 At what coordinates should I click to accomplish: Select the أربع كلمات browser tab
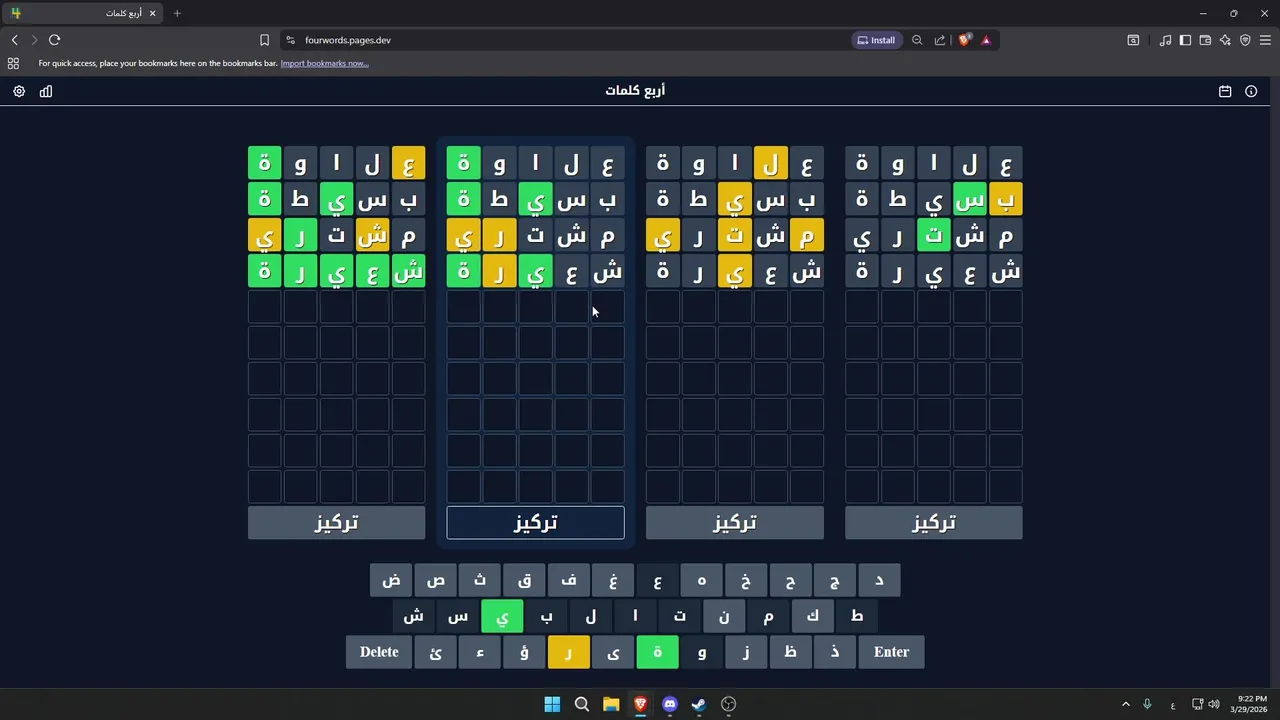click(x=84, y=13)
